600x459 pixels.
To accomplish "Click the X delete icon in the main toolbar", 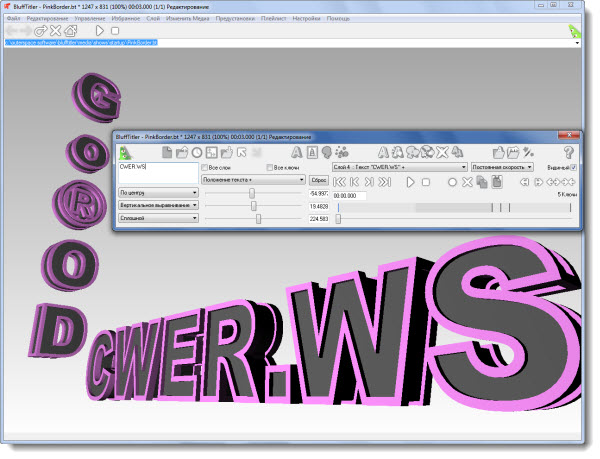I will [56, 31].
